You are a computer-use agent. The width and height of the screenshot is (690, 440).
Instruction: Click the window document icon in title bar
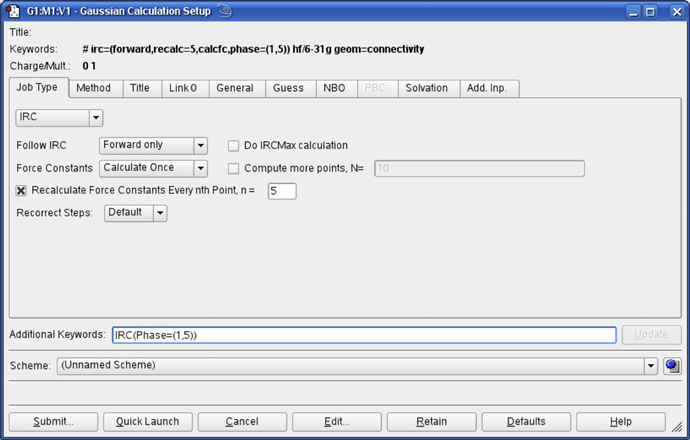pos(13,11)
